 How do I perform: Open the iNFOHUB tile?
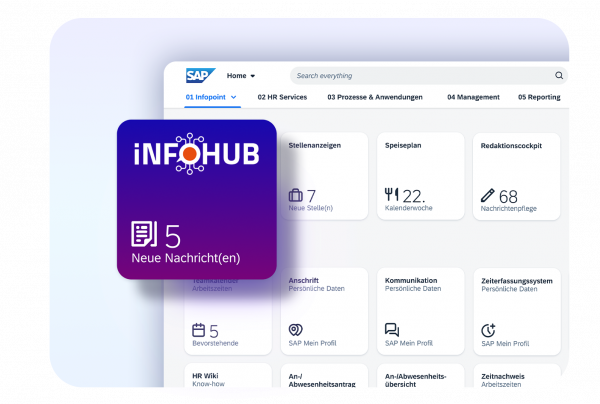(197, 199)
